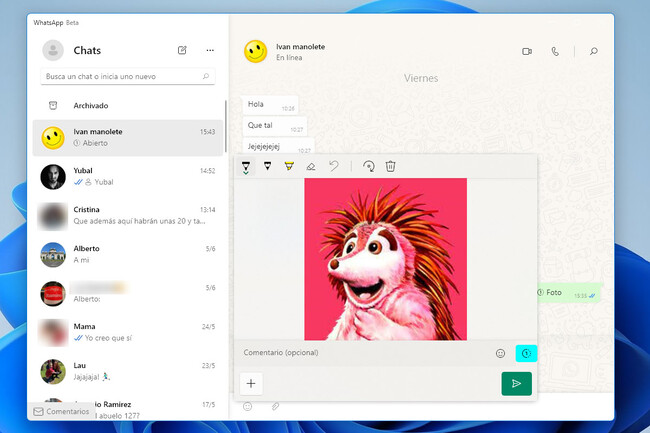Click your profile avatar next to Chats
This screenshot has width=650, height=433.
click(53, 50)
